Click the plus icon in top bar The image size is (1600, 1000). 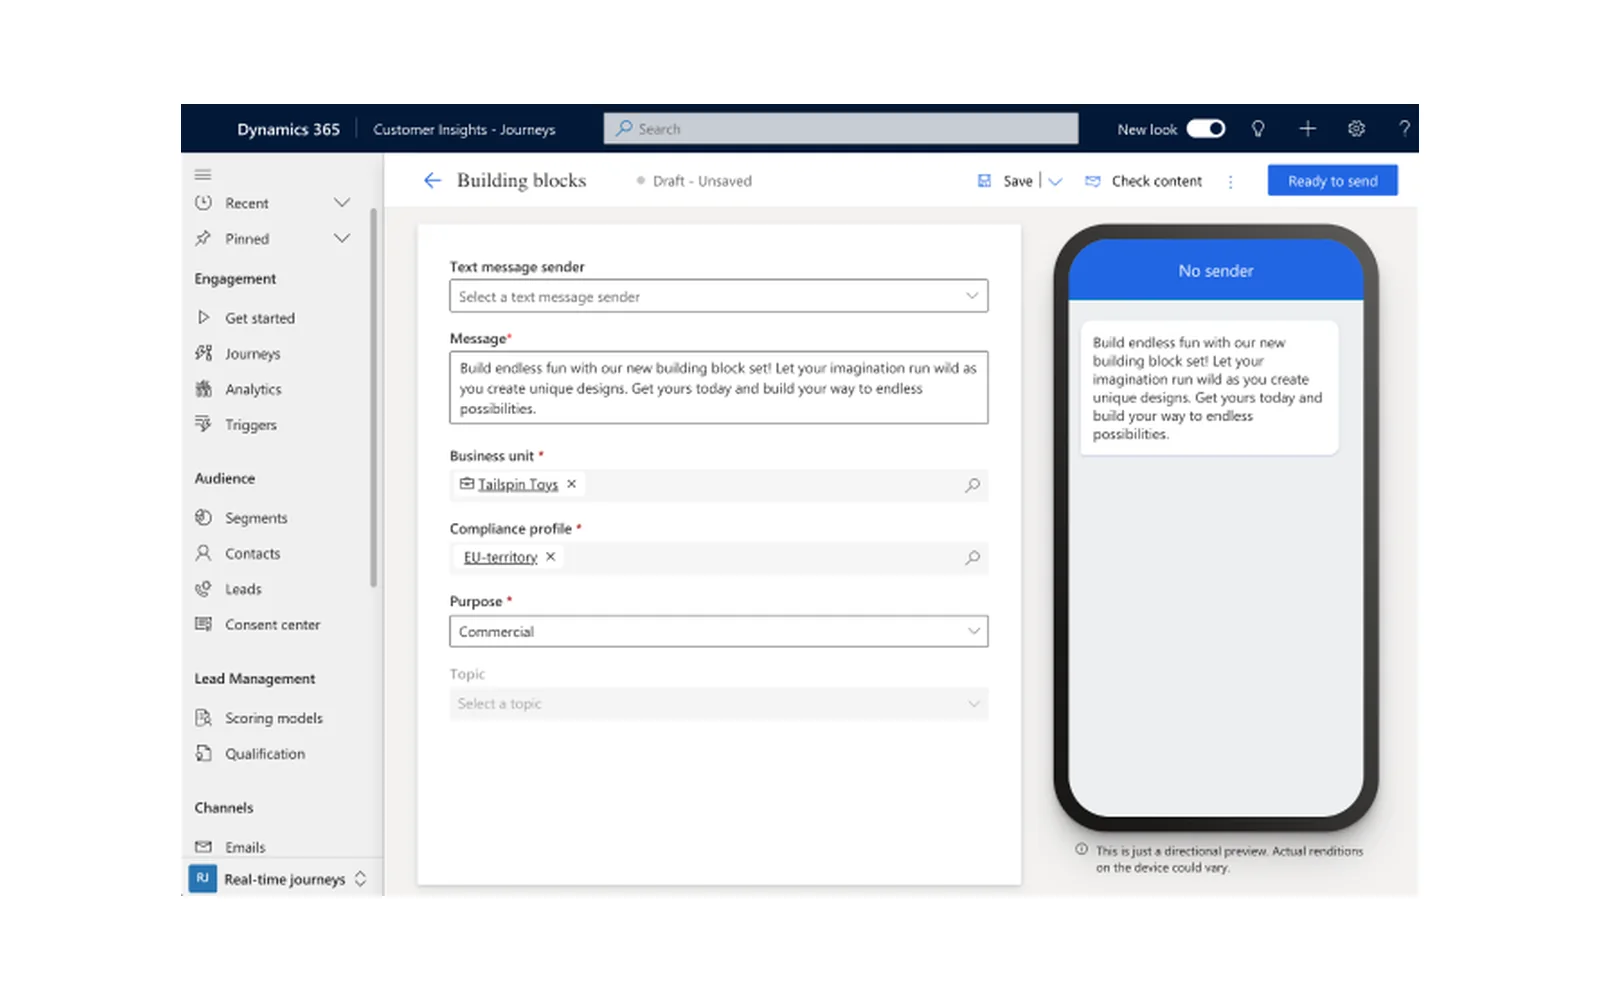click(x=1307, y=129)
